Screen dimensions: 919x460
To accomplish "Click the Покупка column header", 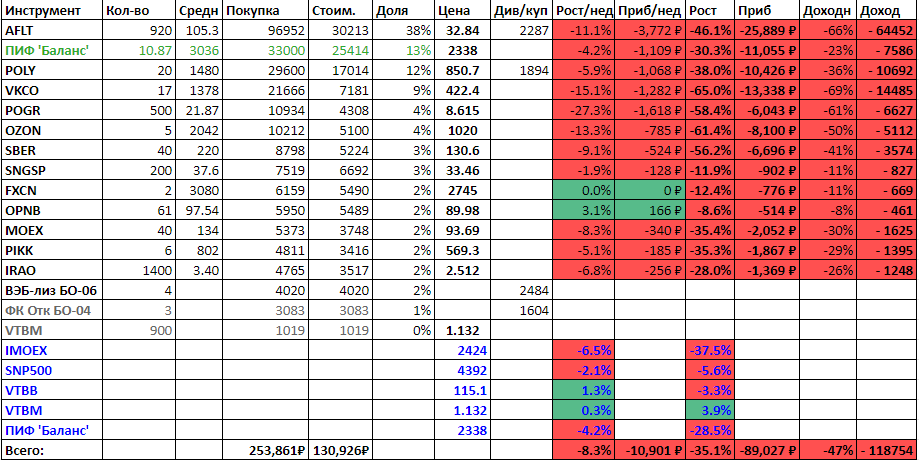I will click(266, 11).
